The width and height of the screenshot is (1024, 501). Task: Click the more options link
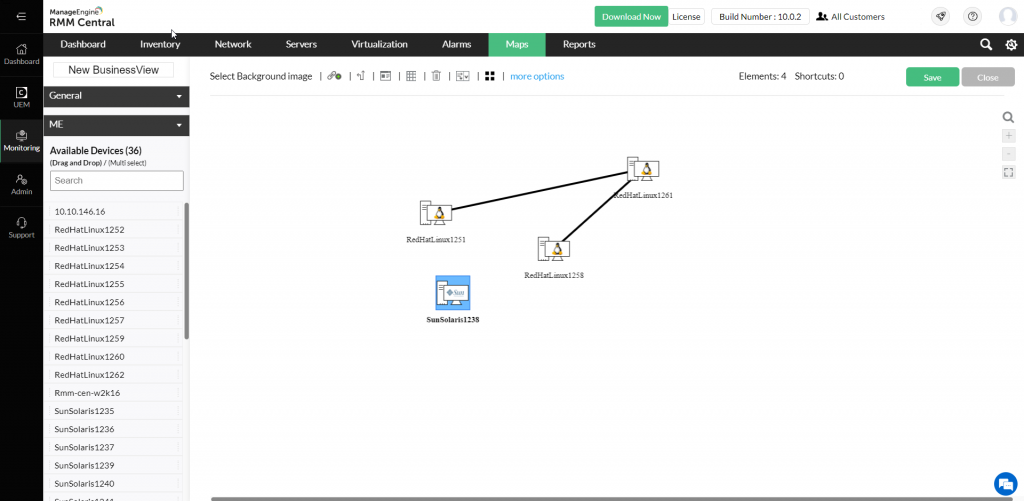pos(537,76)
